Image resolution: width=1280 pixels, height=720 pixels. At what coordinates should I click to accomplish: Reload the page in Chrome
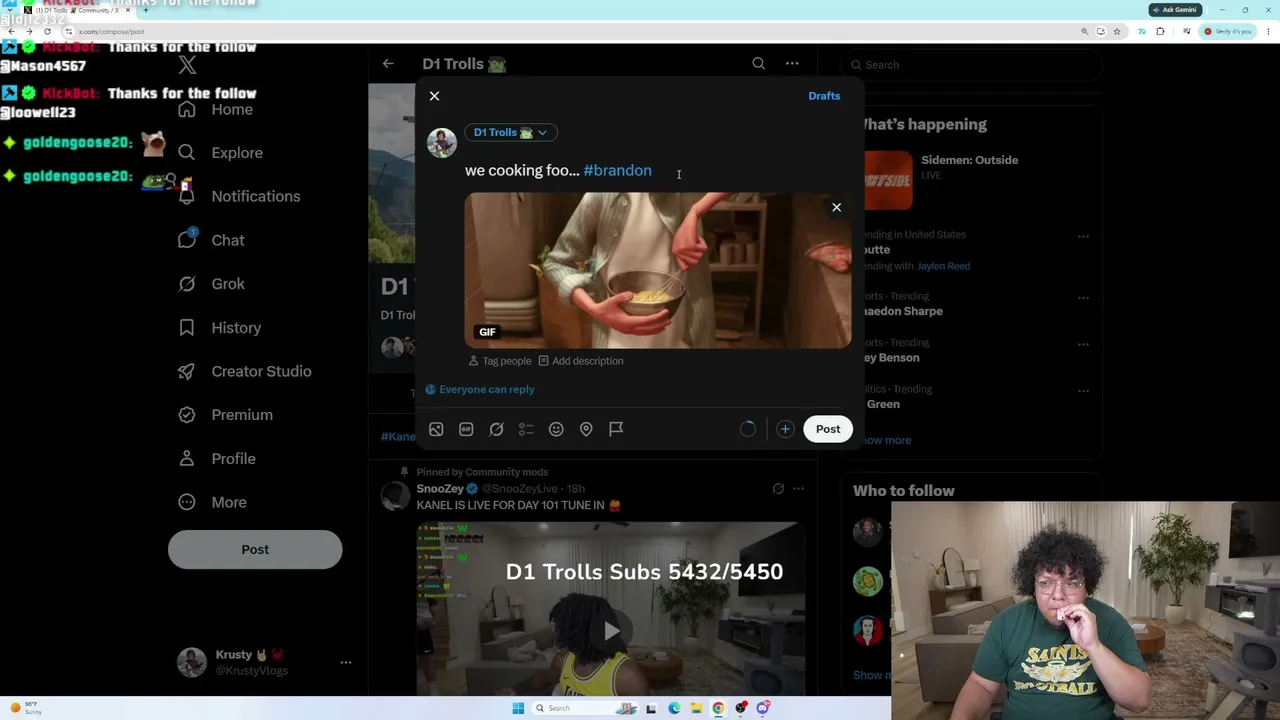pyautogui.click(x=47, y=31)
